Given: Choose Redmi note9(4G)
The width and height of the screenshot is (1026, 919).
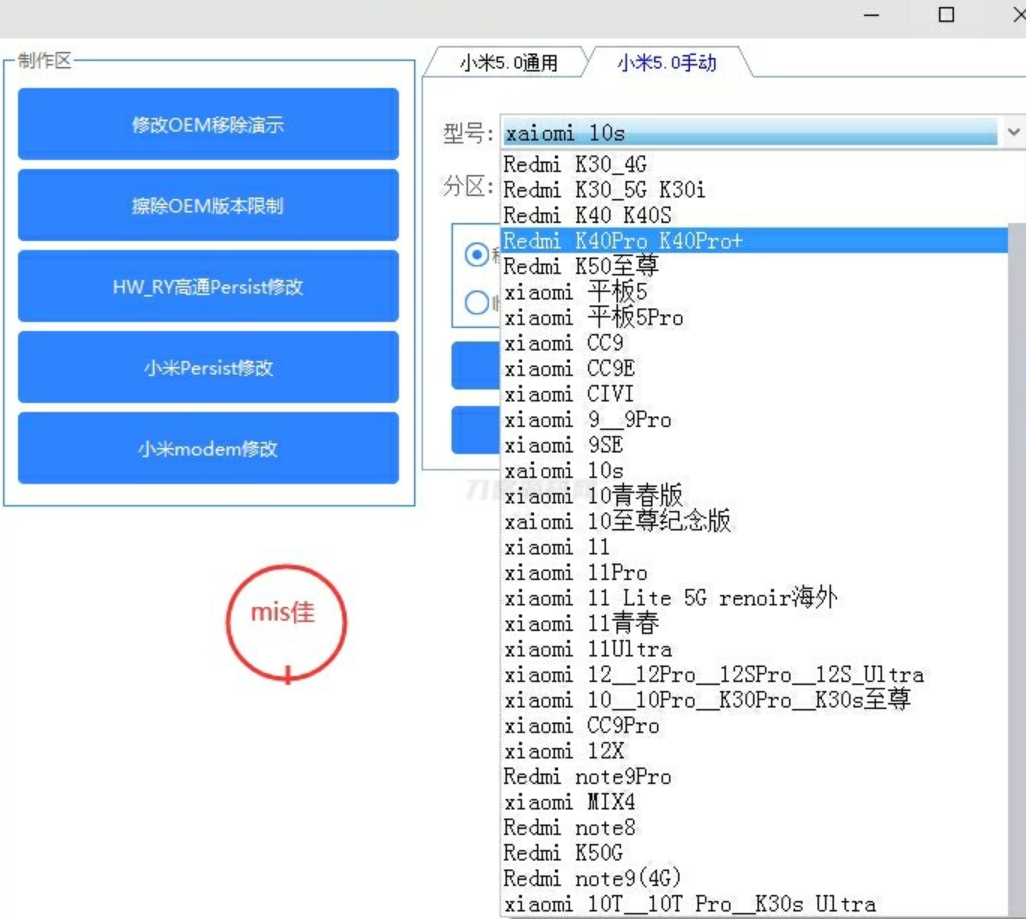Looking at the screenshot, I should coord(754,879).
